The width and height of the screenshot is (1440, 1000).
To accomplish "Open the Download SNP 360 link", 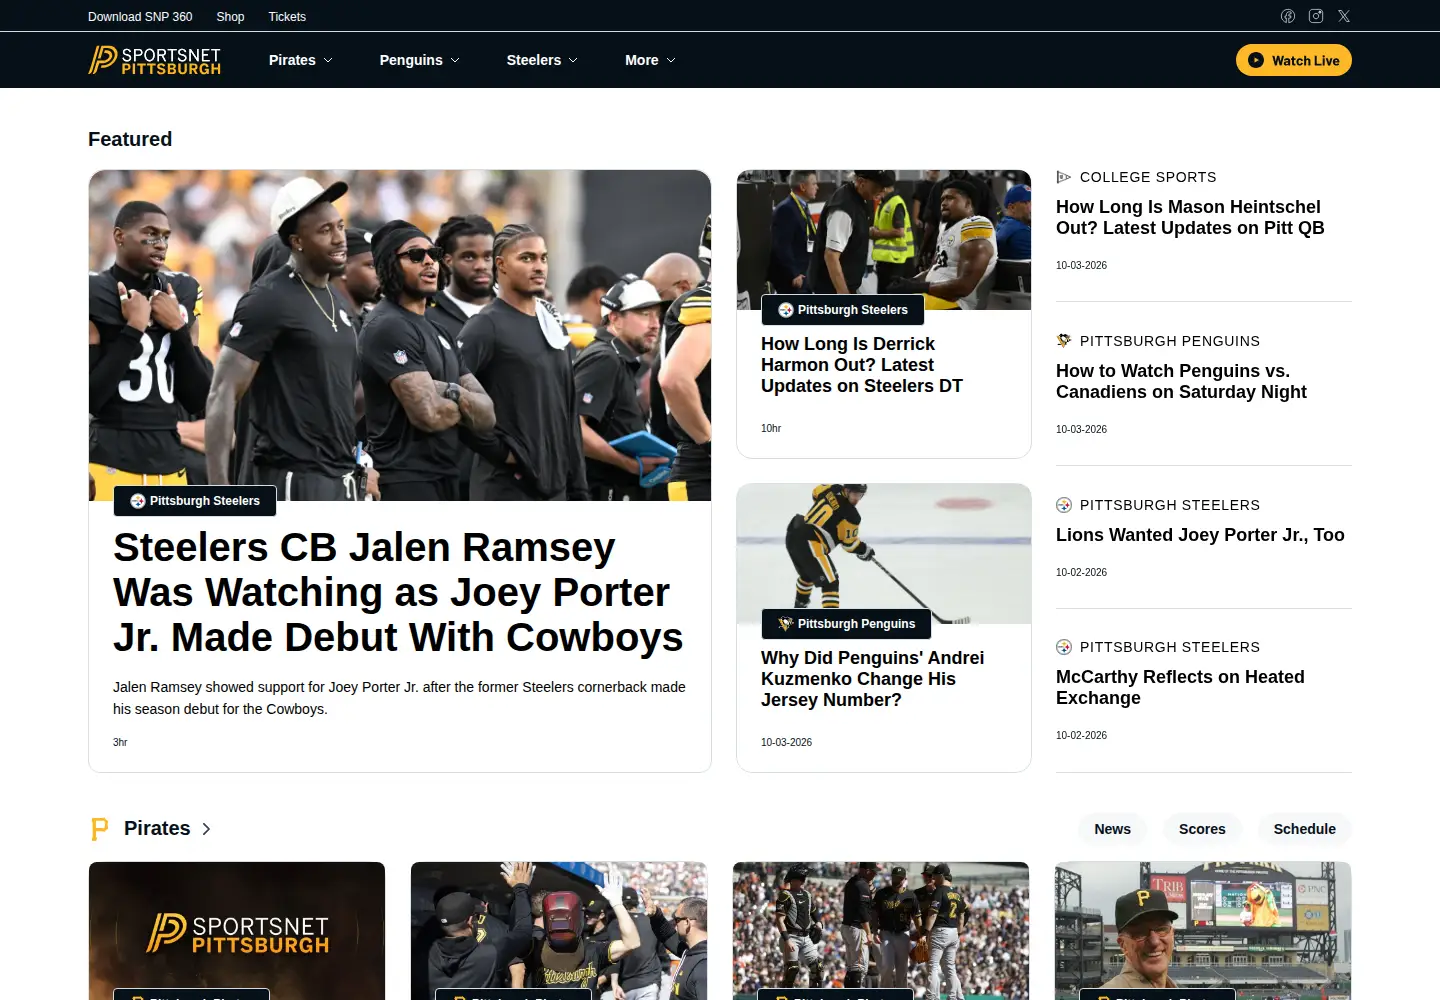I will (x=140, y=17).
